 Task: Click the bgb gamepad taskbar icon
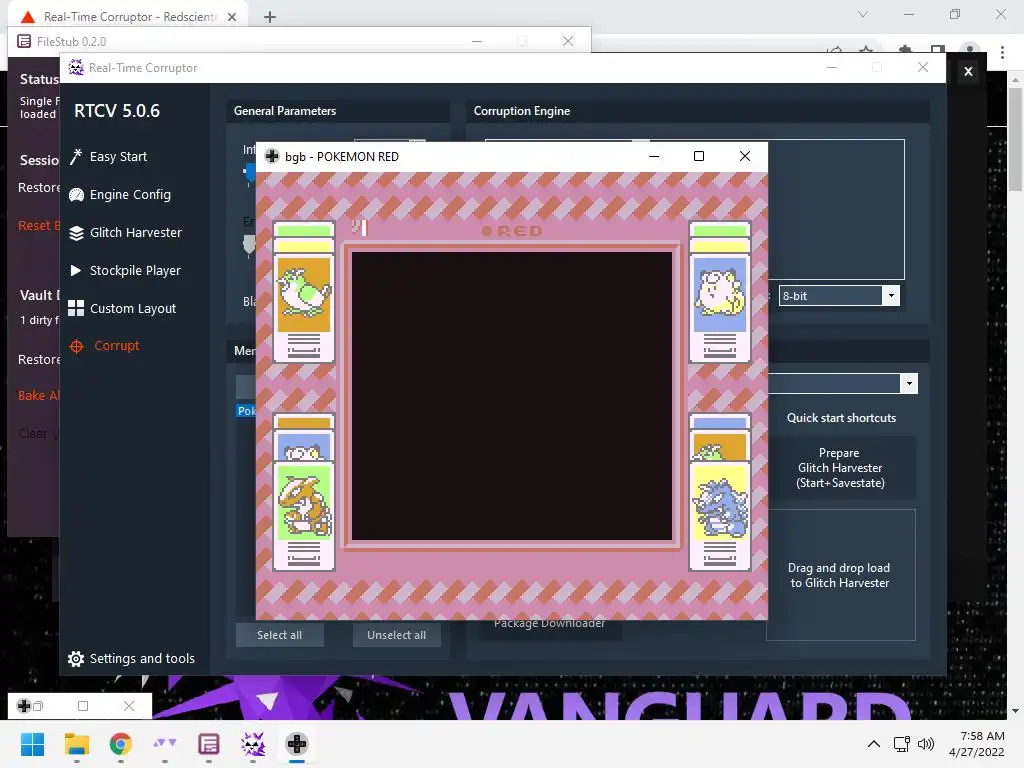pyautogui.click(x=296, y=744)
